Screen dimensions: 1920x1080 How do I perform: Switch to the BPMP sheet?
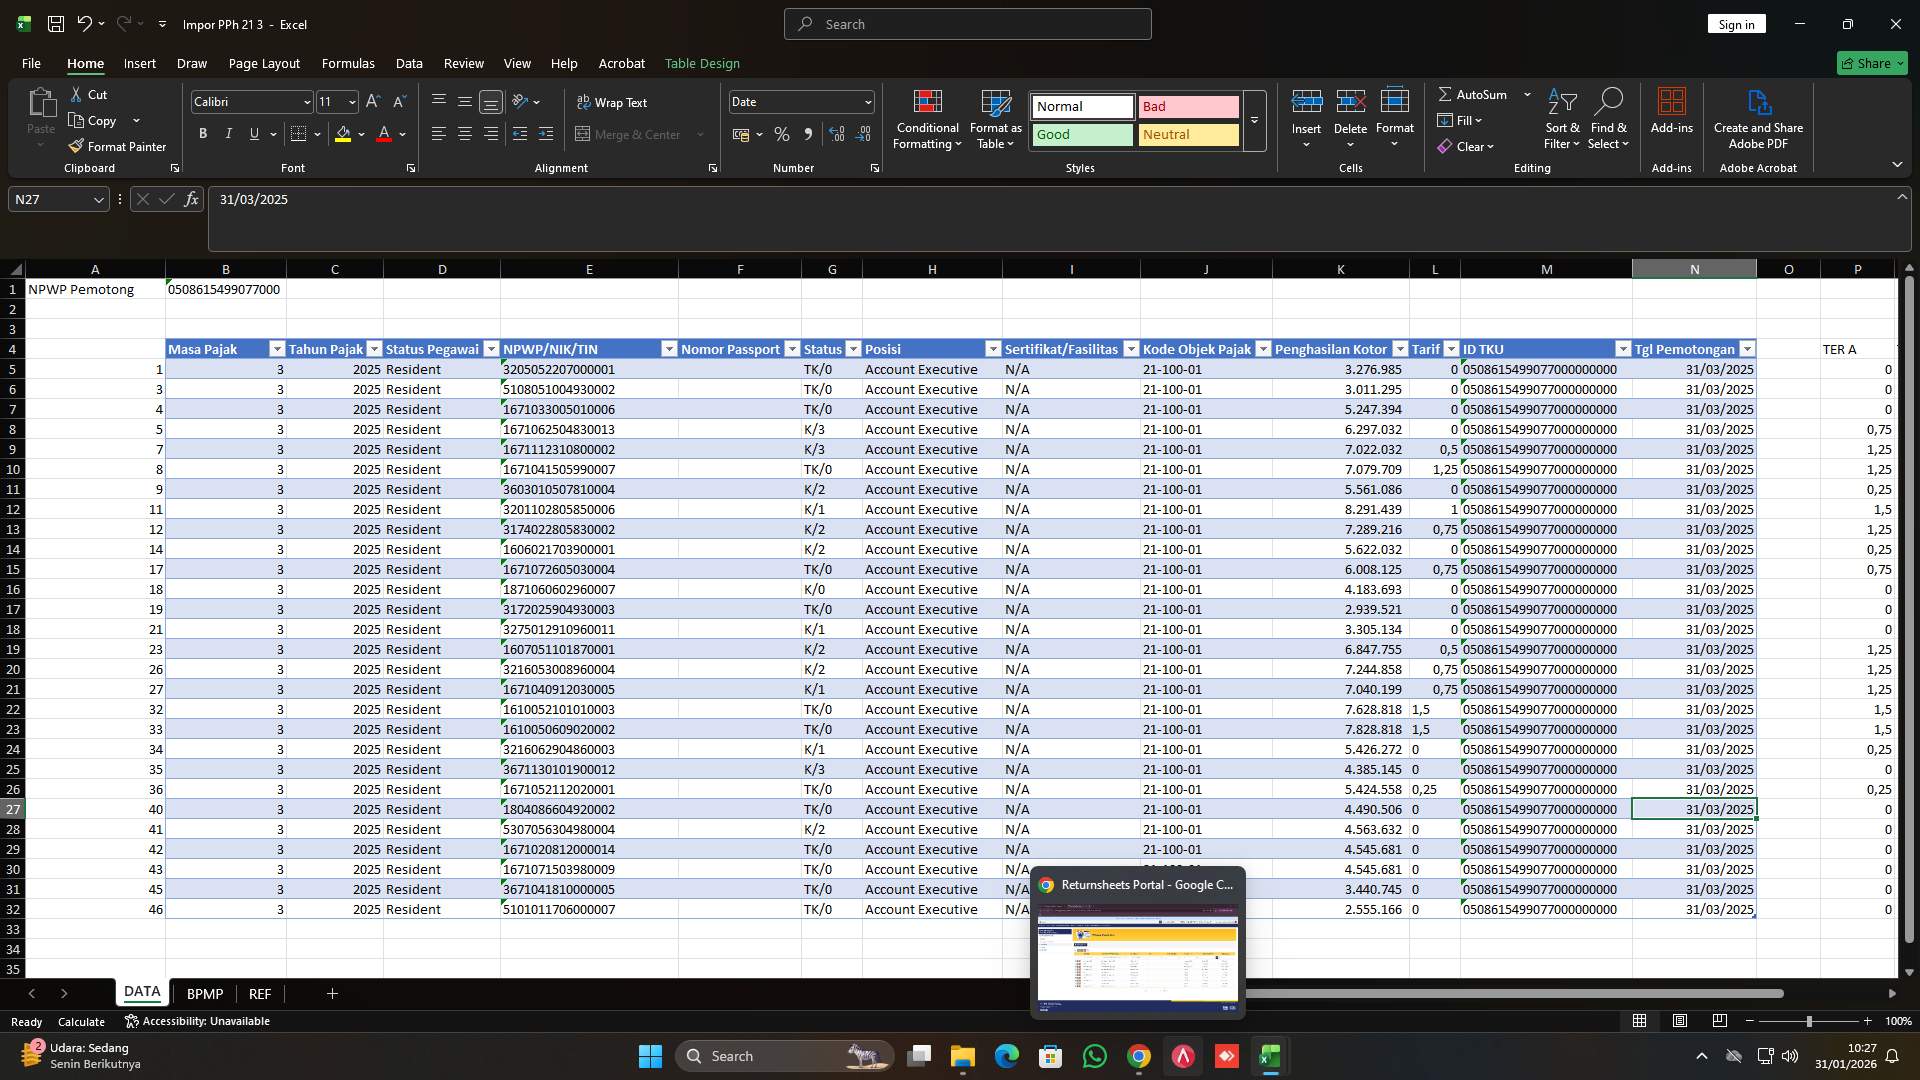[204, 993]
